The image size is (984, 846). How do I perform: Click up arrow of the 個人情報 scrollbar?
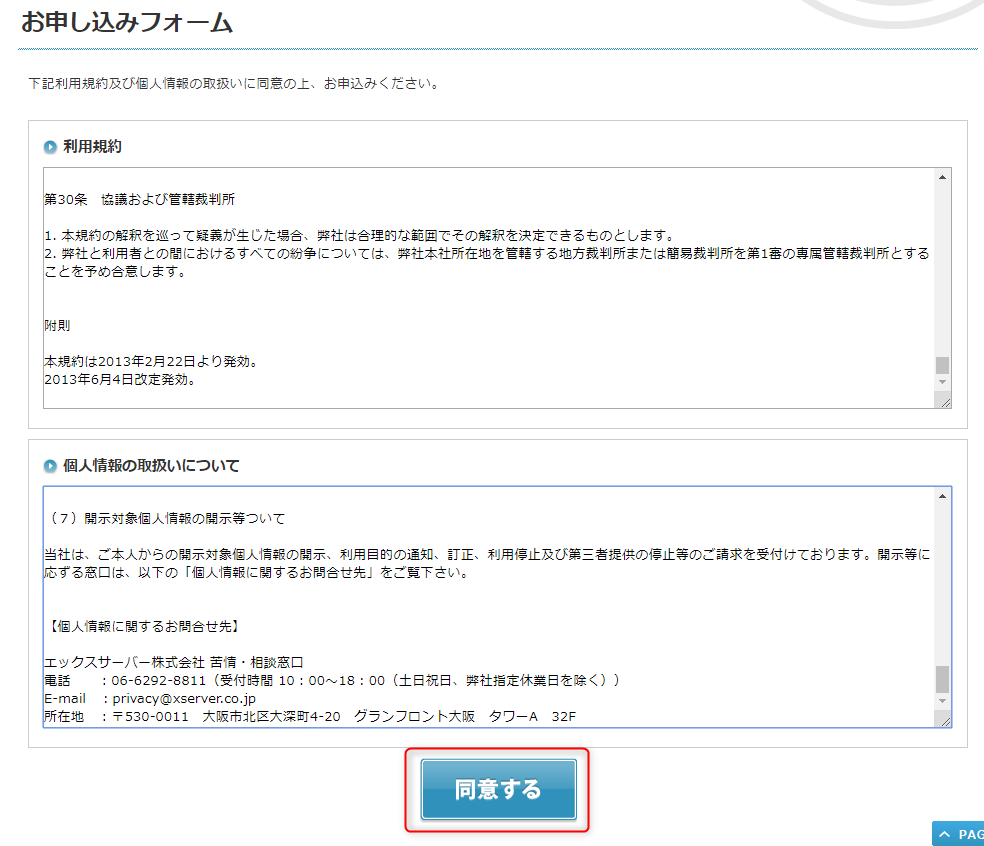tap(942, 496)
